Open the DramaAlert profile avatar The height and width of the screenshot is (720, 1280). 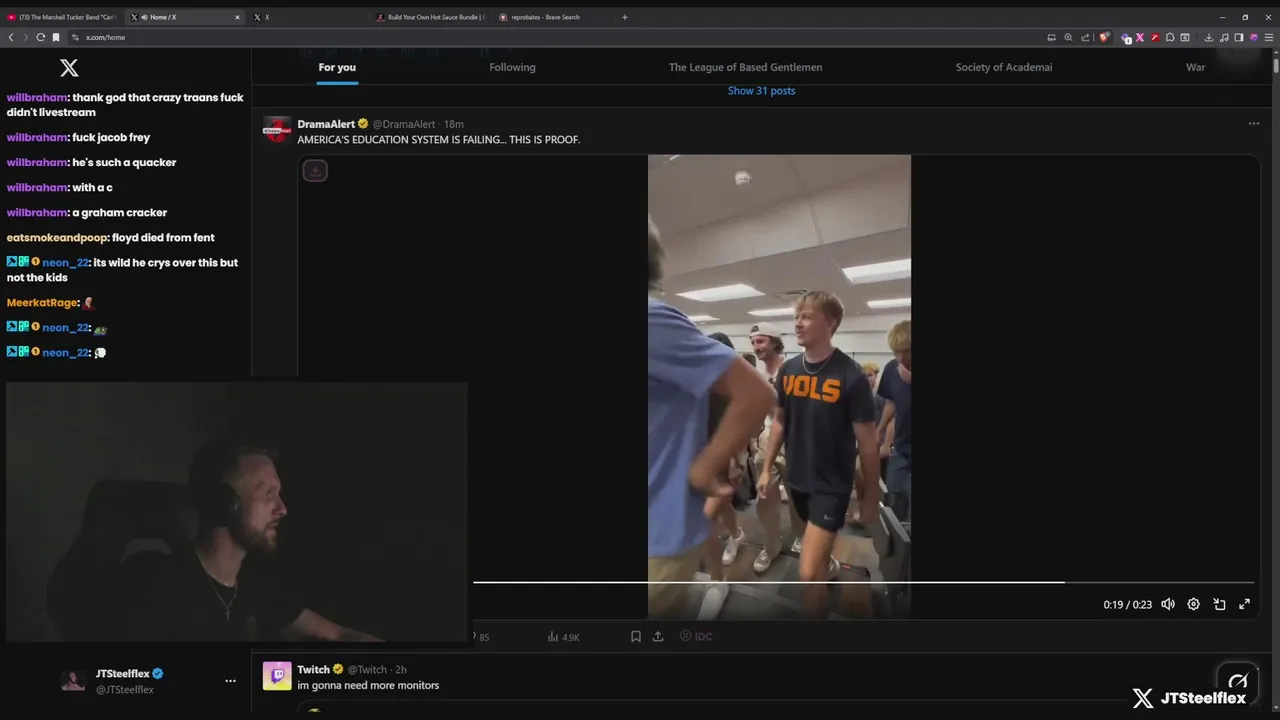tap(276, 129)
